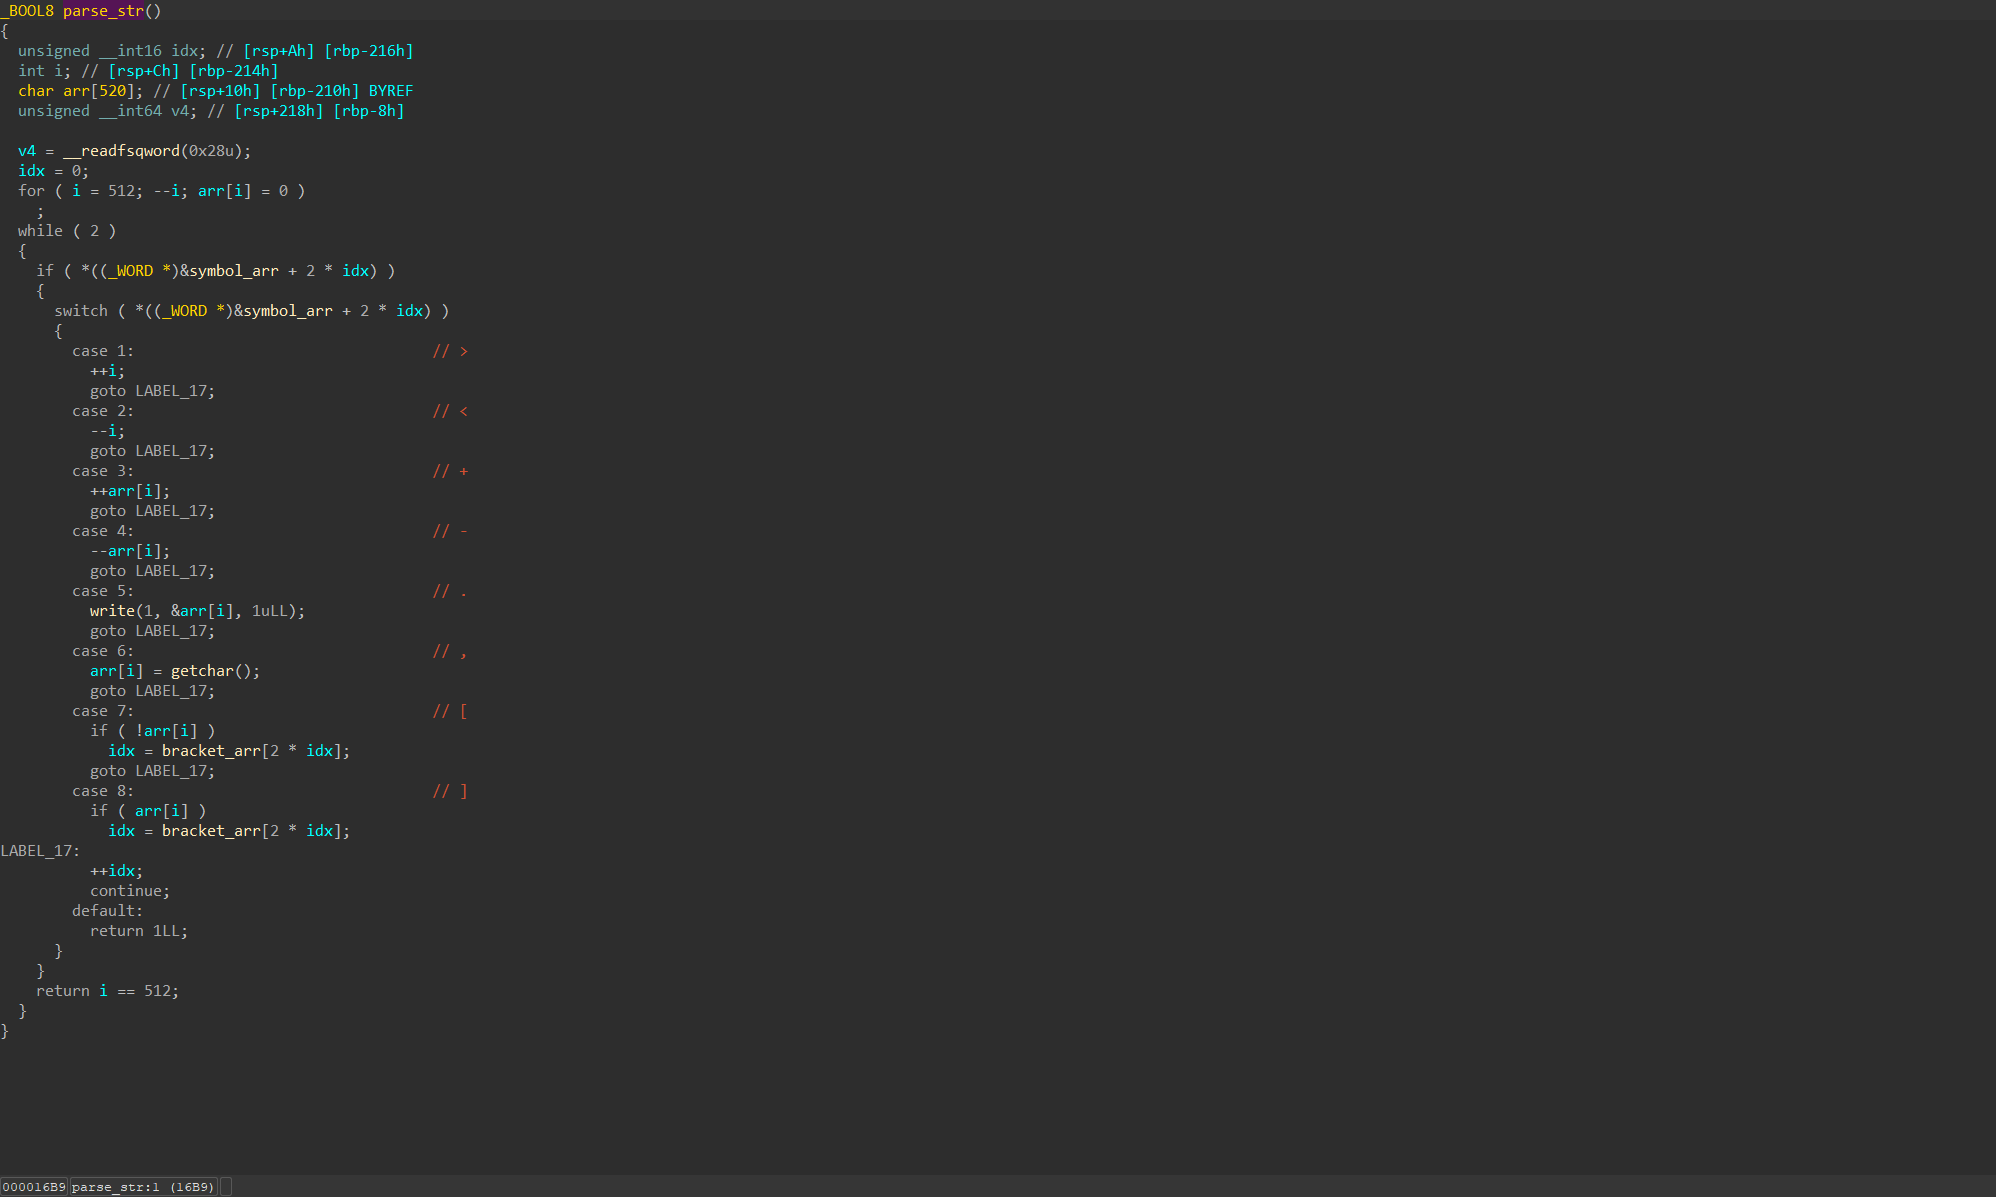1996x1197 pixels.
Task: Select the [rbp-214h] stack offset comment
Action: 233,71
